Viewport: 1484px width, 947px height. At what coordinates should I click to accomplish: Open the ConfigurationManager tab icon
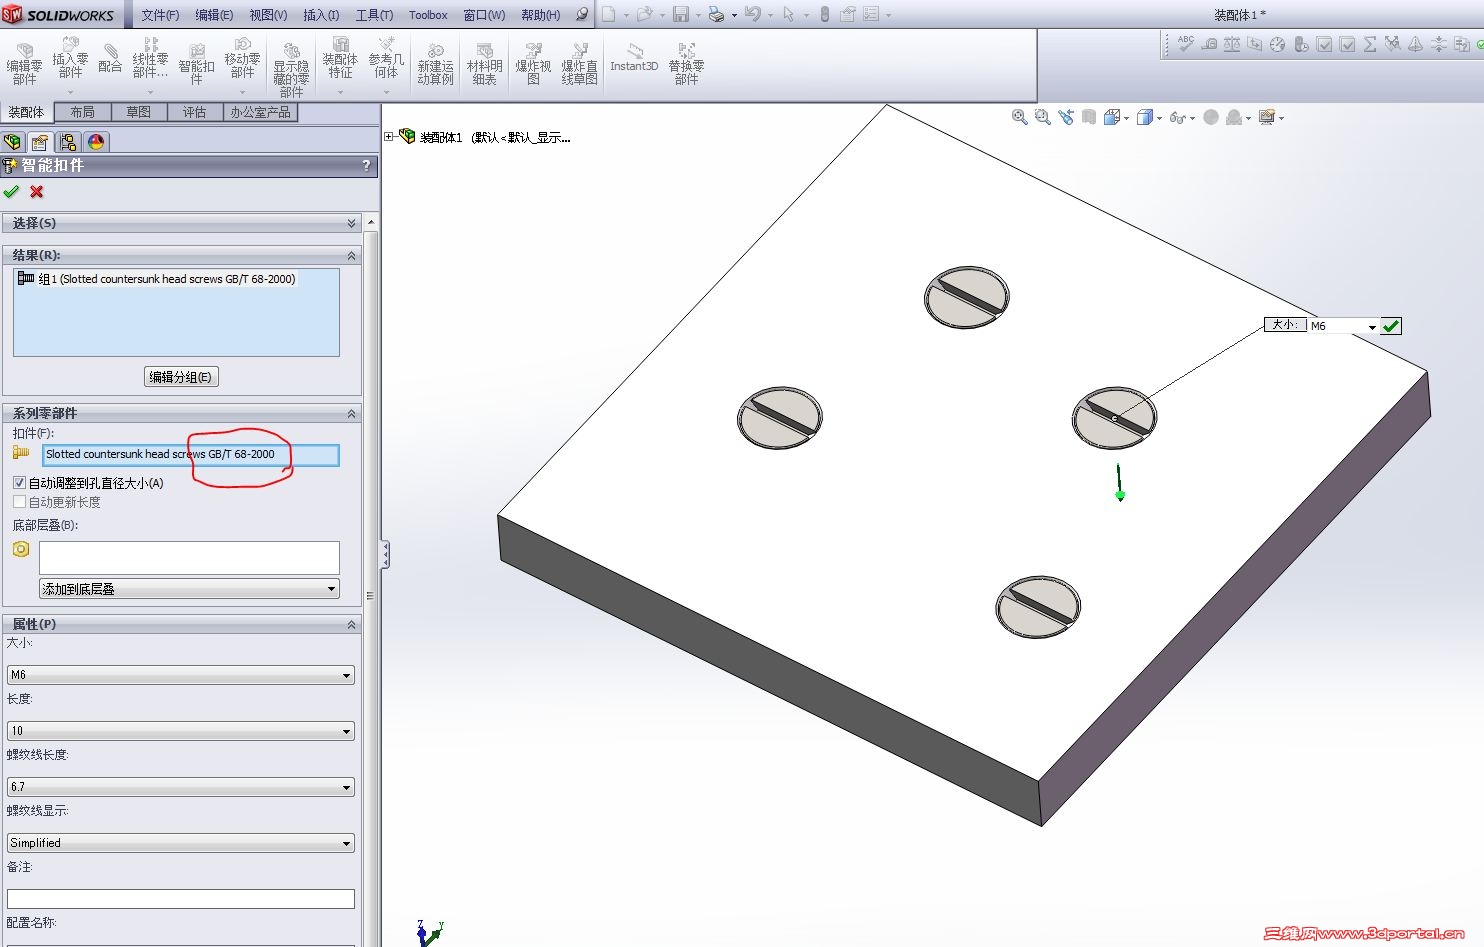click(x=68, y=142)
